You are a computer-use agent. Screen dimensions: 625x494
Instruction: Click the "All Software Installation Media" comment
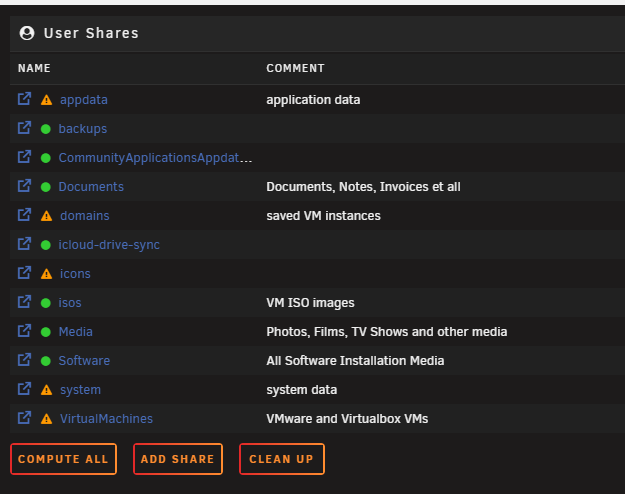coord(355,361)
